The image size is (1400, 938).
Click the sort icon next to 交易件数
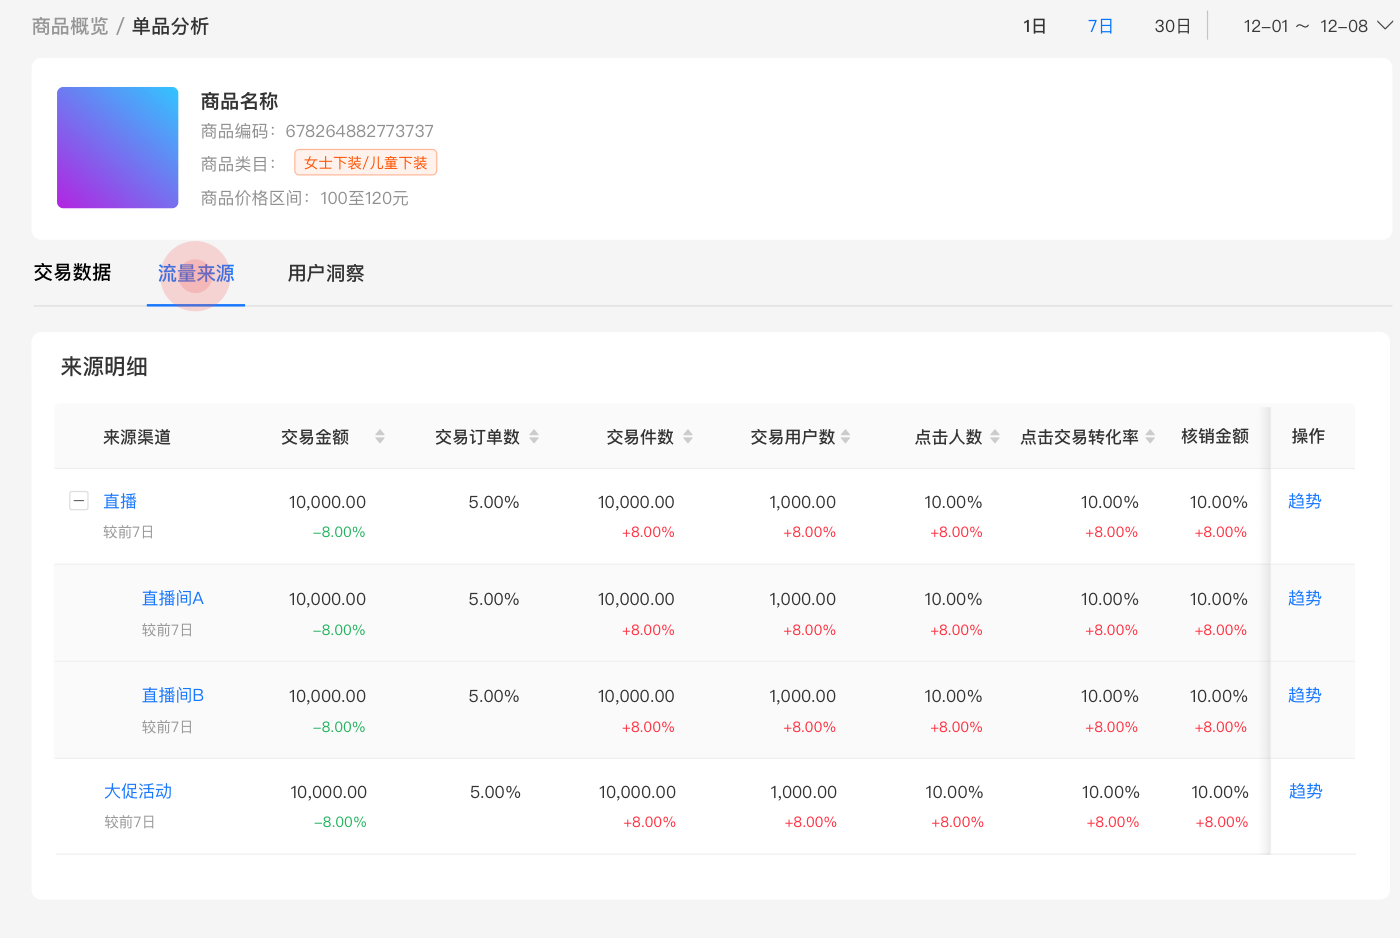click(x=690, y=436)
